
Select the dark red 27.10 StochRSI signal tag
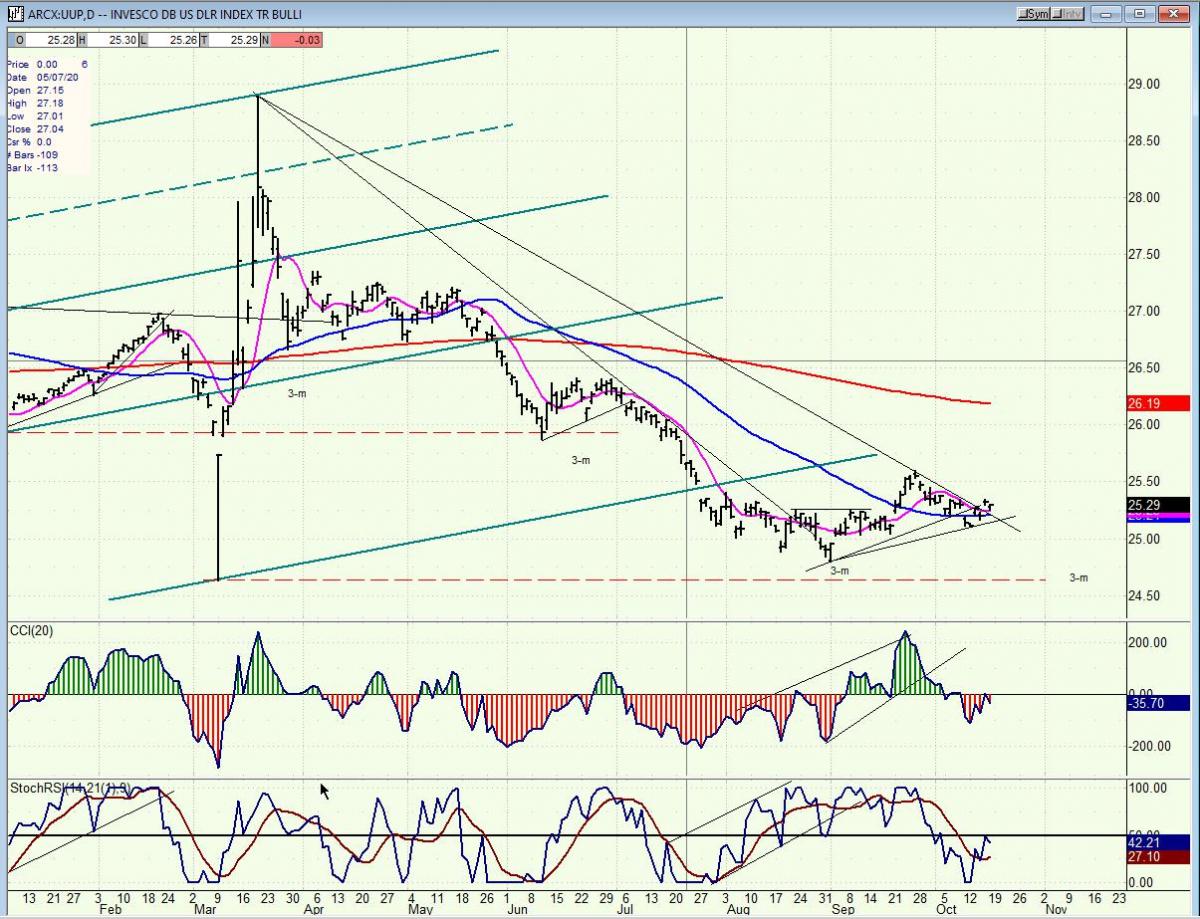(x=1158, y=857)
